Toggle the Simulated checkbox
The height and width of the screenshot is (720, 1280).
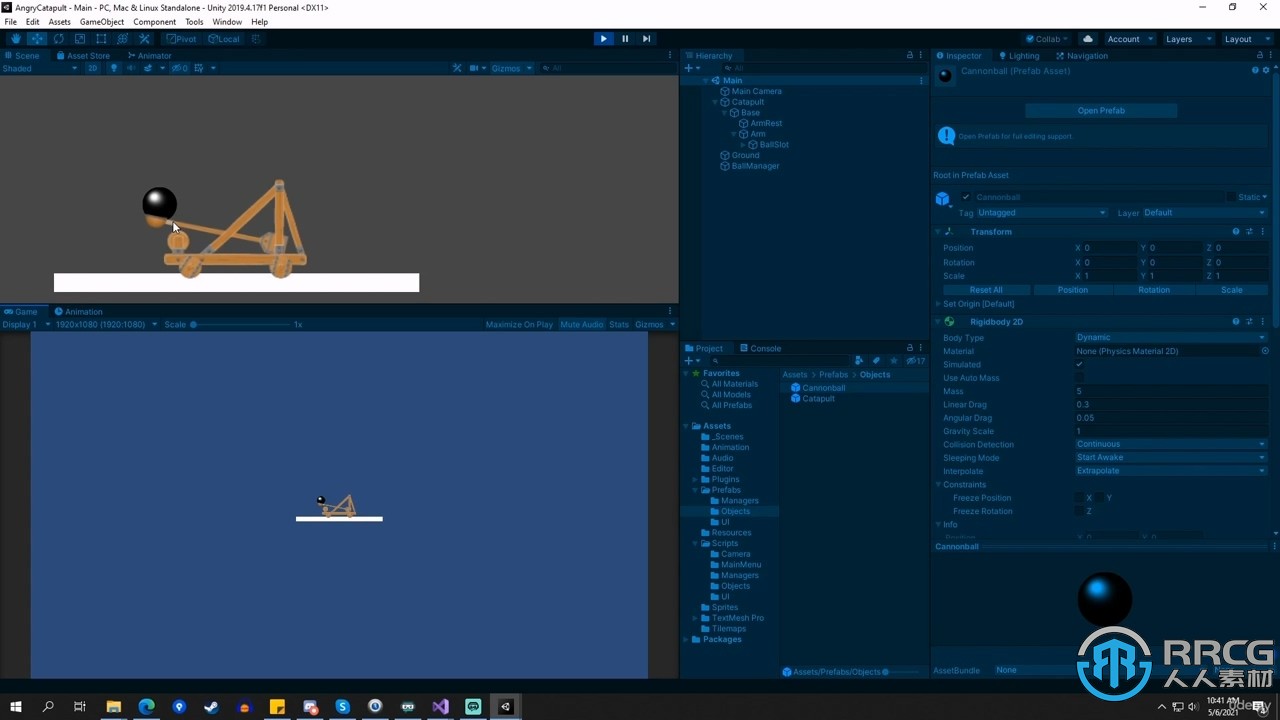[x=1079, y=365]
